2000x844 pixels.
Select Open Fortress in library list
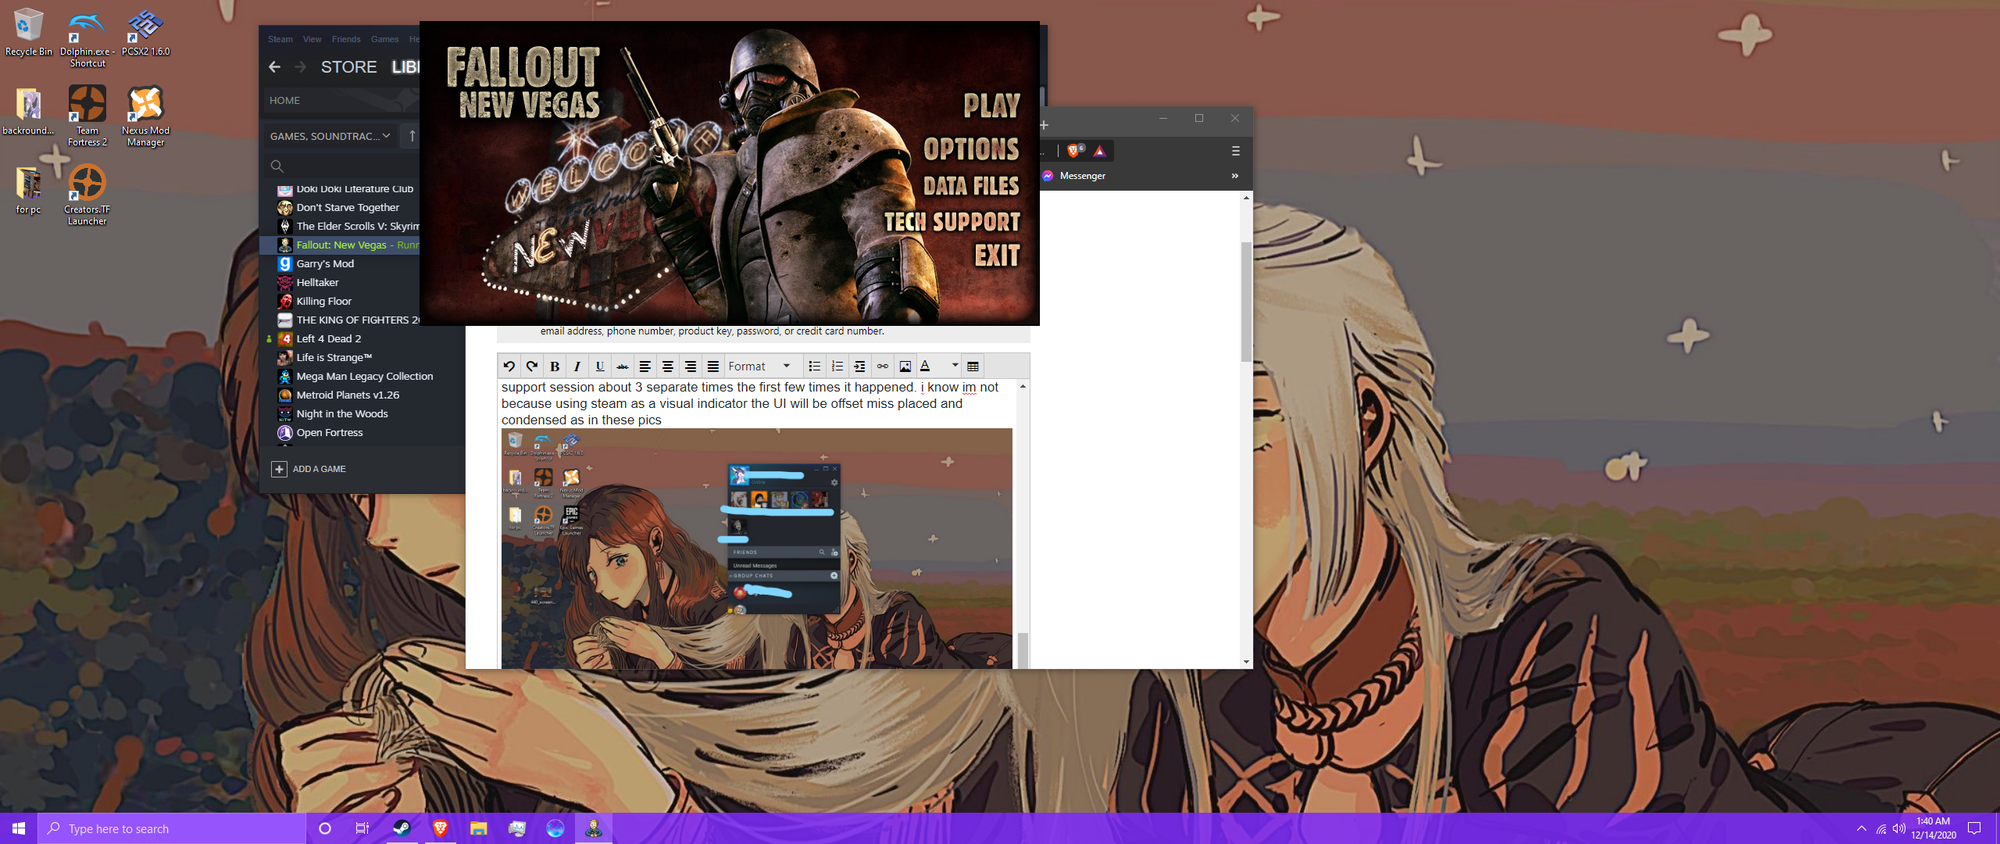tap(329, 433)
